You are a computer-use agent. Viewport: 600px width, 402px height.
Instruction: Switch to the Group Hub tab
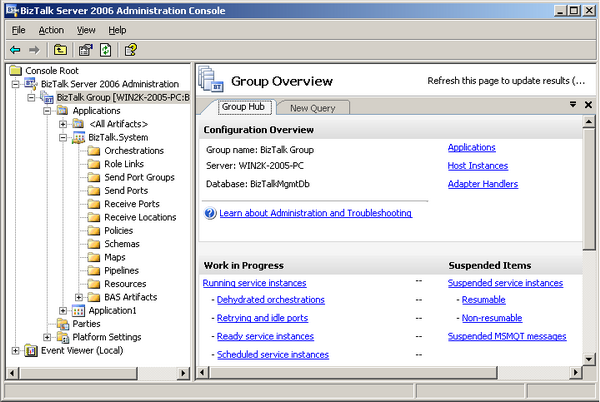[x=243, y=107]
